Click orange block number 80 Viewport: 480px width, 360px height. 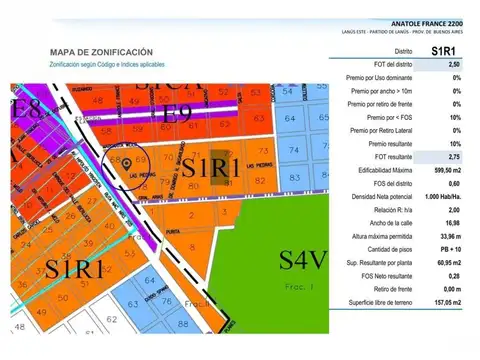(193, 185)
